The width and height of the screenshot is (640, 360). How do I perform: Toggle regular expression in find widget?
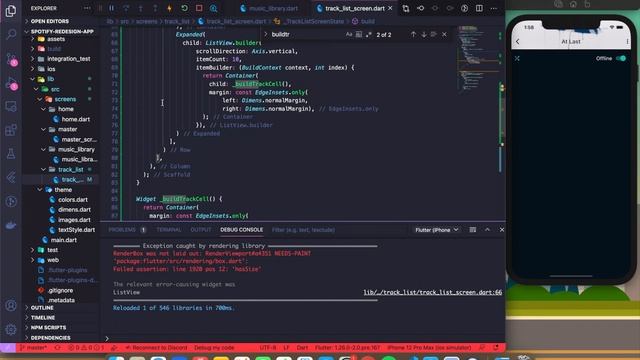(368, 35)
